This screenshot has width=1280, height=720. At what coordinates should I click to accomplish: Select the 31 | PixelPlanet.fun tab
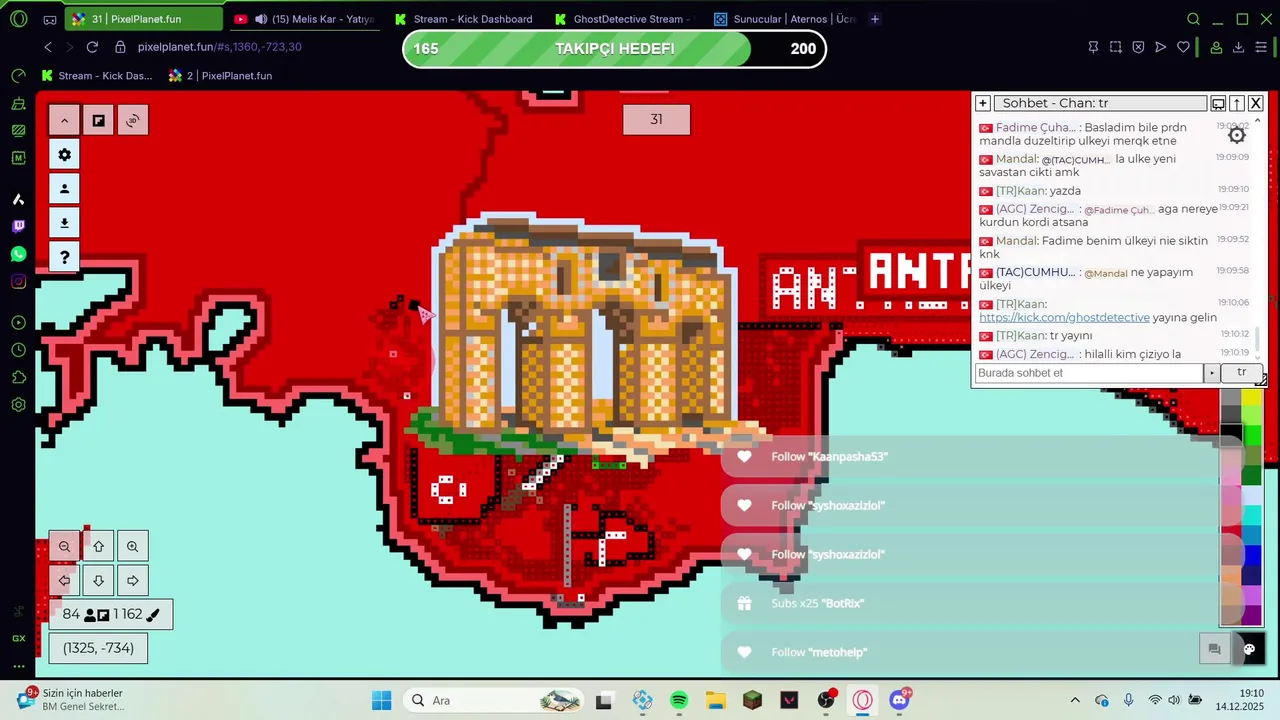pyautogui.click(x=145, y=19)
